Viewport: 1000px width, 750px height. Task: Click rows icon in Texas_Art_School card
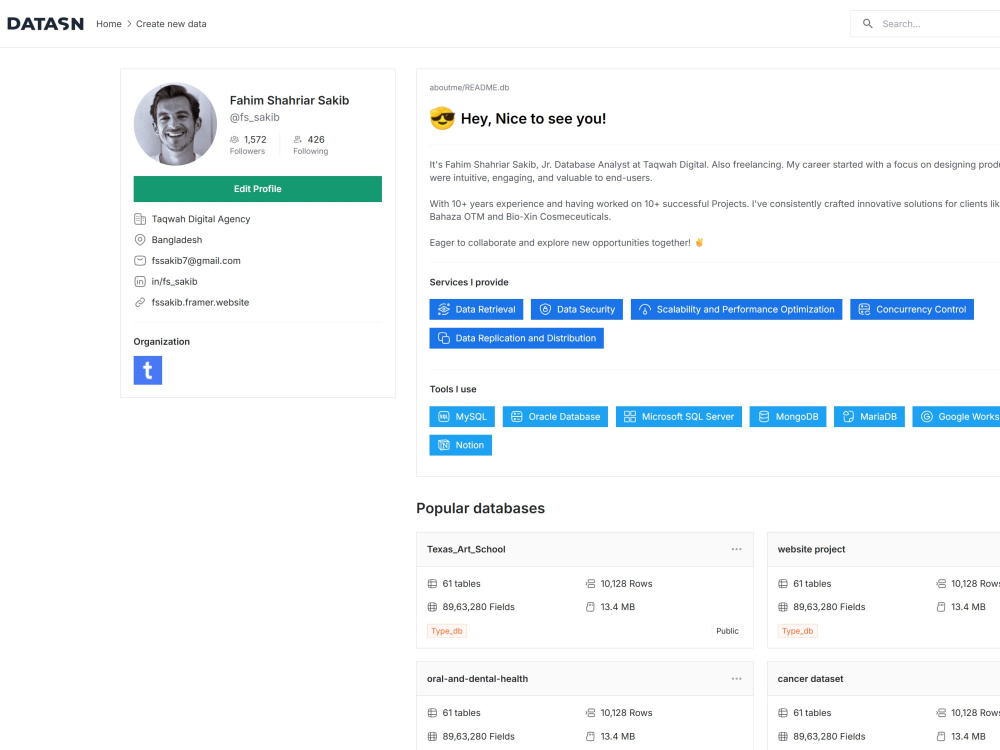[x=591, y=584]
